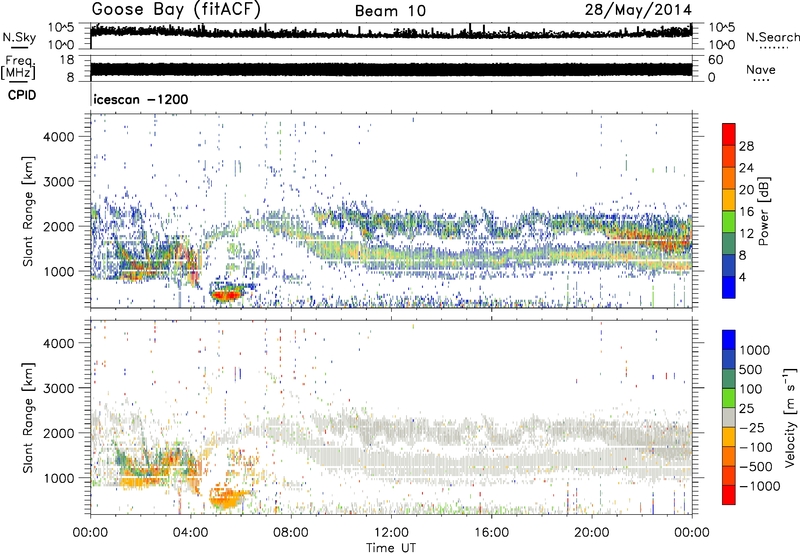The width and height of the screenshot is (800, 554).
Task: Click the "-100" tick on the Velocity color bar
Action: click(x=755, y=447)
